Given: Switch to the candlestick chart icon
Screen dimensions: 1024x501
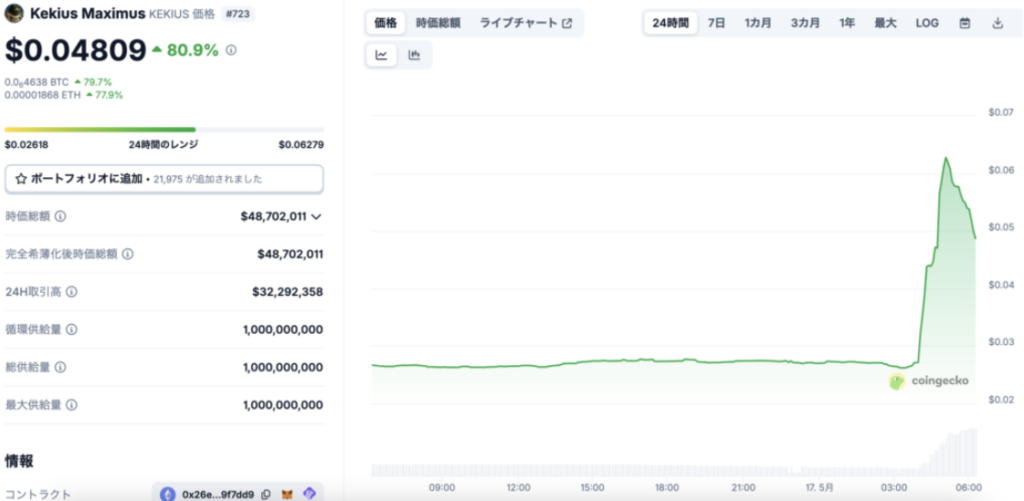Looking at the screenshot, I should (414, 56).
